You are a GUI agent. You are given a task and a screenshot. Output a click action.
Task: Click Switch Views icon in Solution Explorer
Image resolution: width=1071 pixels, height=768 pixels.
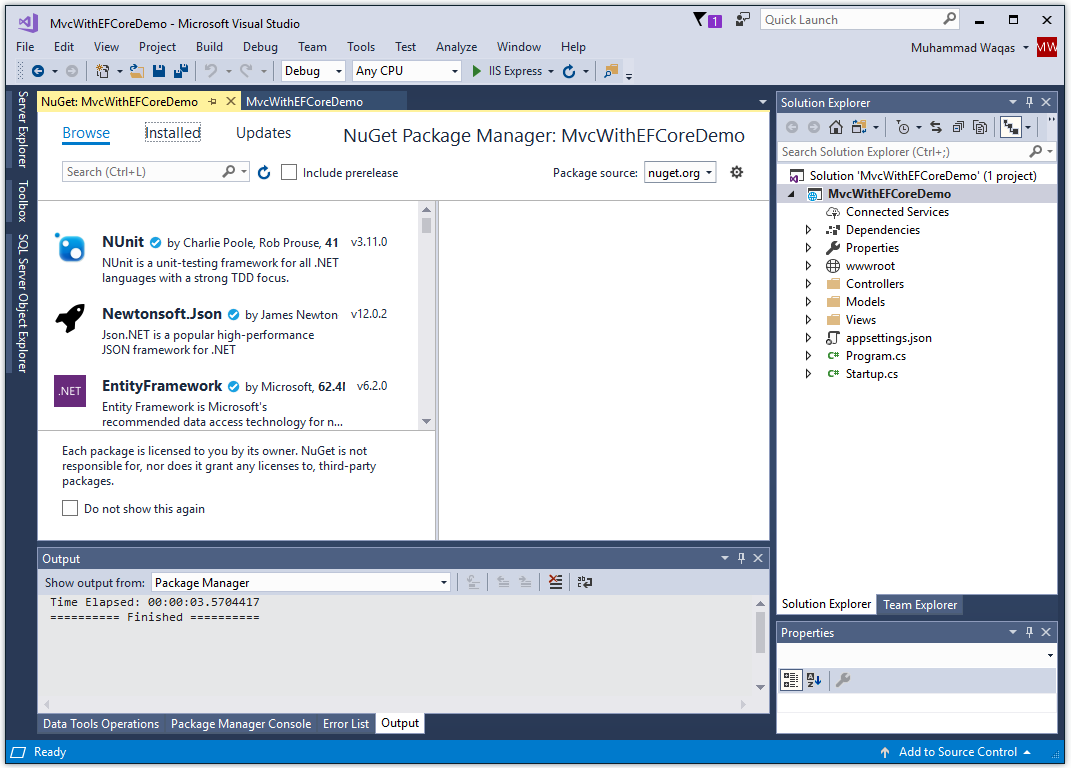859,127
